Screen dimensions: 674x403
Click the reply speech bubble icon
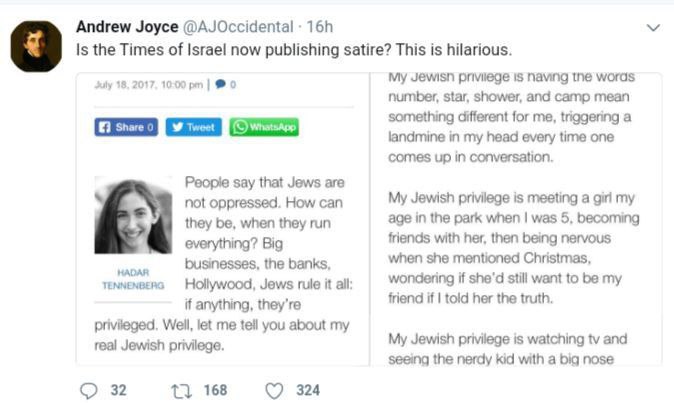[89, 391]
